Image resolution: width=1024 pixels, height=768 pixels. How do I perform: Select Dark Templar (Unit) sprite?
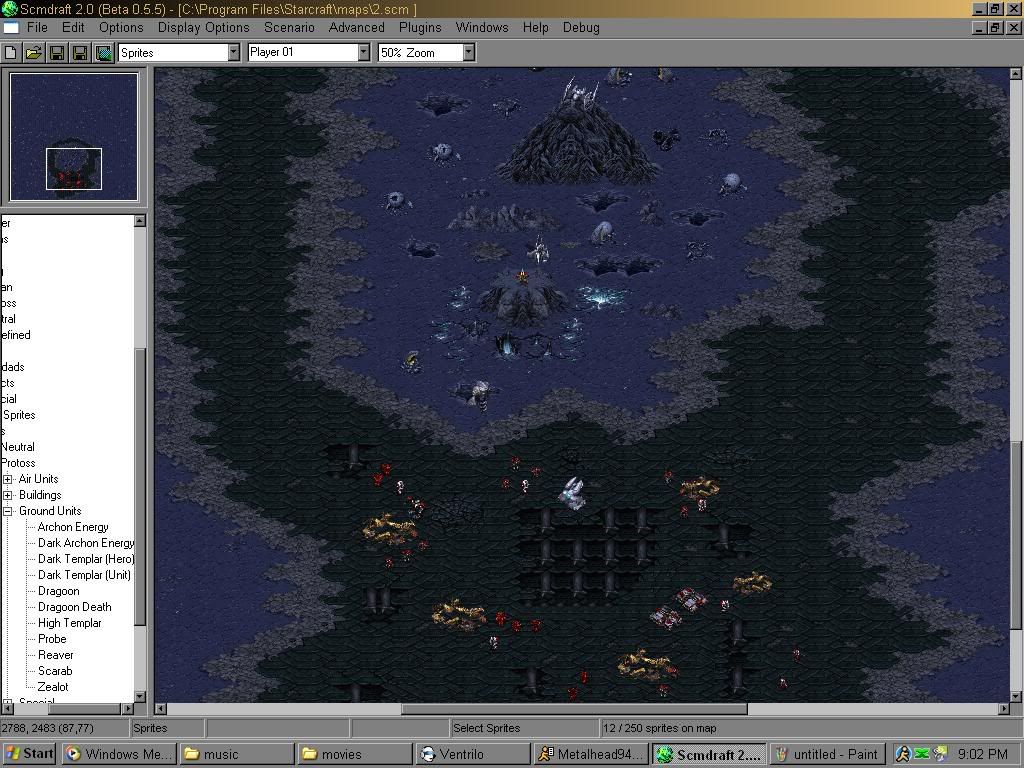(84, 575)
